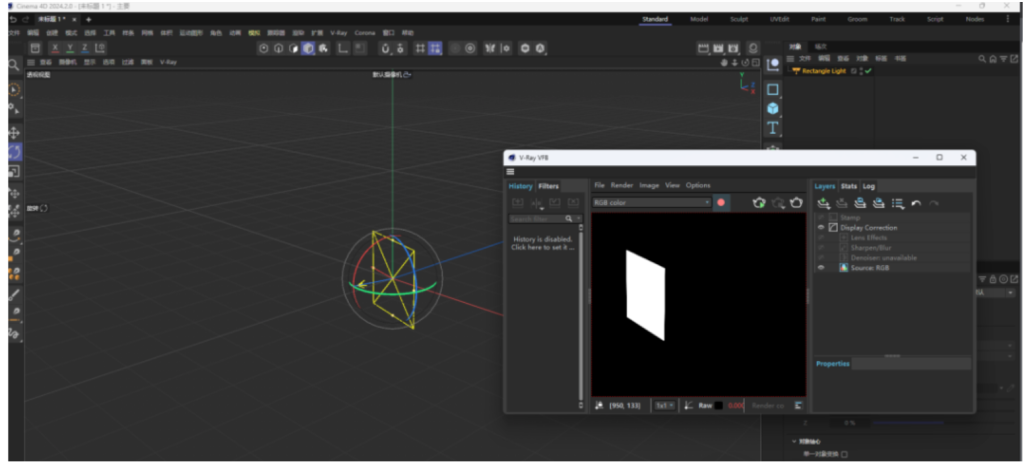Viewport: 1024px width, 464px height.
Task: Click the red circle channel button in VFB
Action: click(721, 203)
